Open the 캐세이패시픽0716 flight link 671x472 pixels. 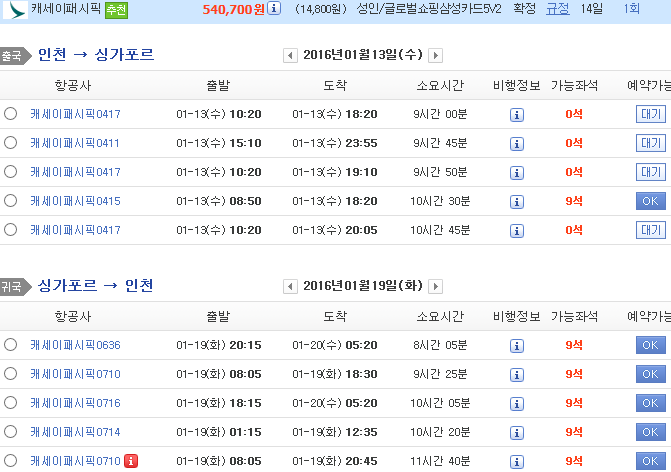click(x=75, y=403)
